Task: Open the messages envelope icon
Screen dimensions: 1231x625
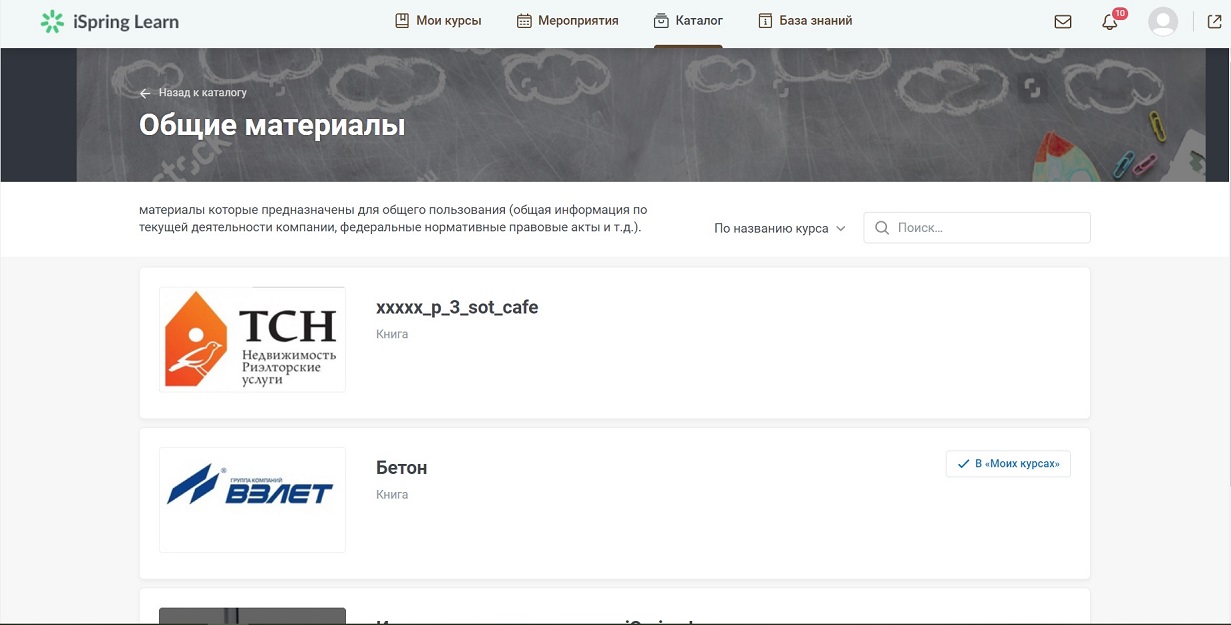Action: pyautogui.click(x=1063, y=22)
